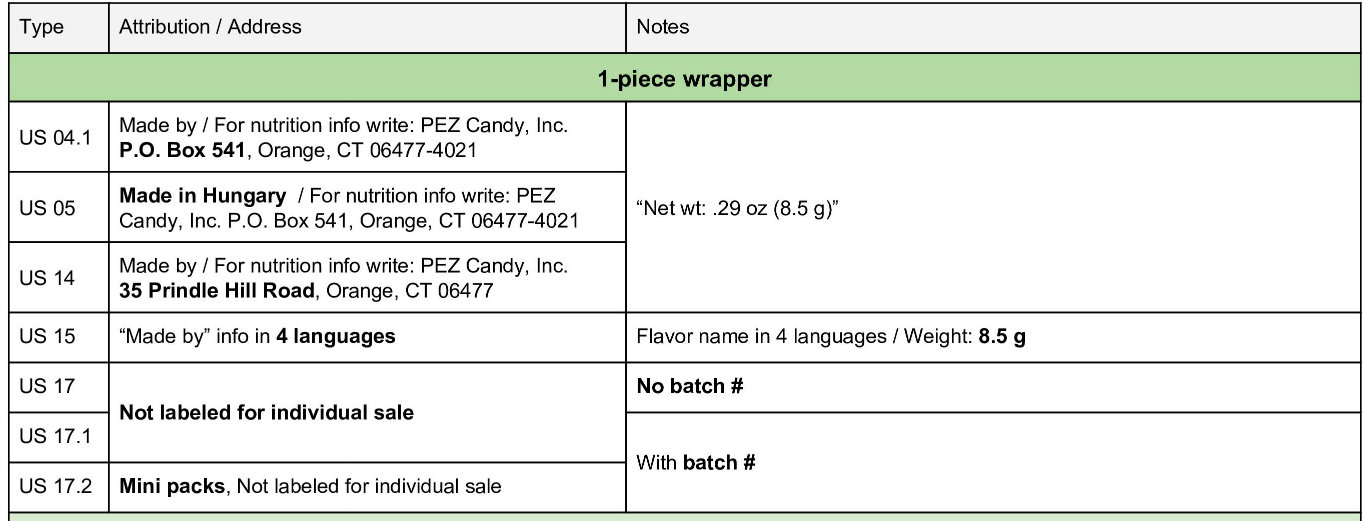Select the "US 17.1" type cell
The image size is (1364, 521).
[x=48, y=437]
